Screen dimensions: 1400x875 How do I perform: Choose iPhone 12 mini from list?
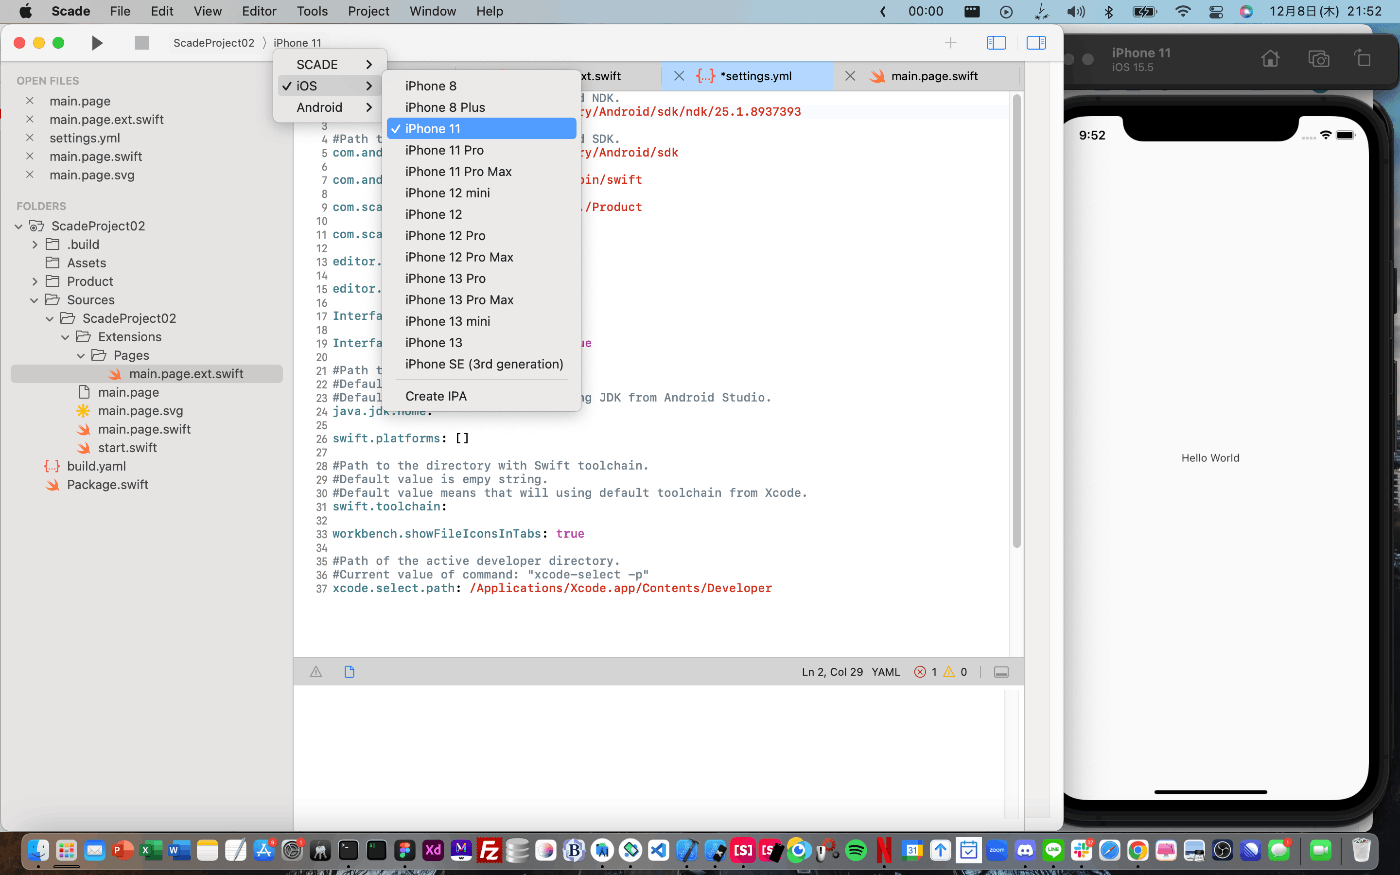tap(481, 193)
